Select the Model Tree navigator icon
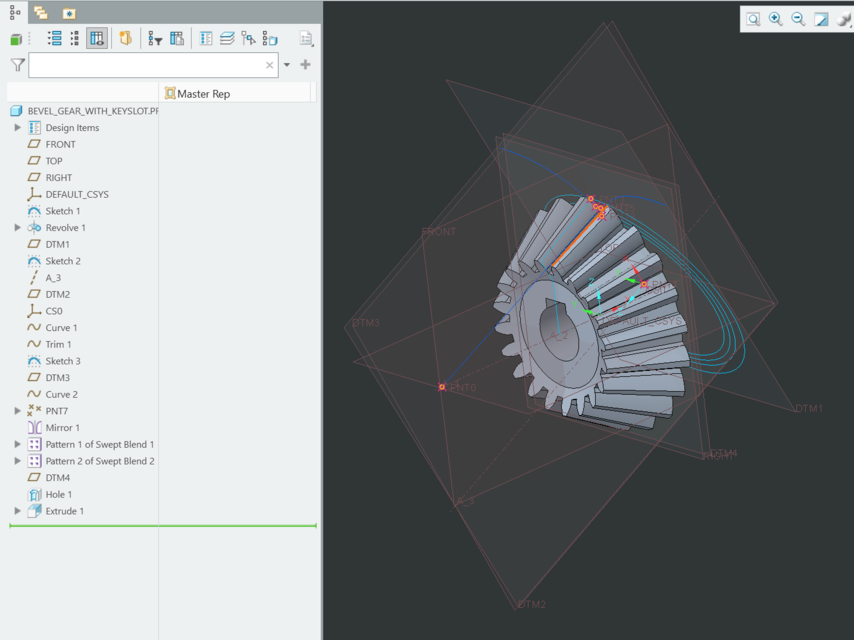The width and height of the screenshot is (854, 640). point(13,14)
